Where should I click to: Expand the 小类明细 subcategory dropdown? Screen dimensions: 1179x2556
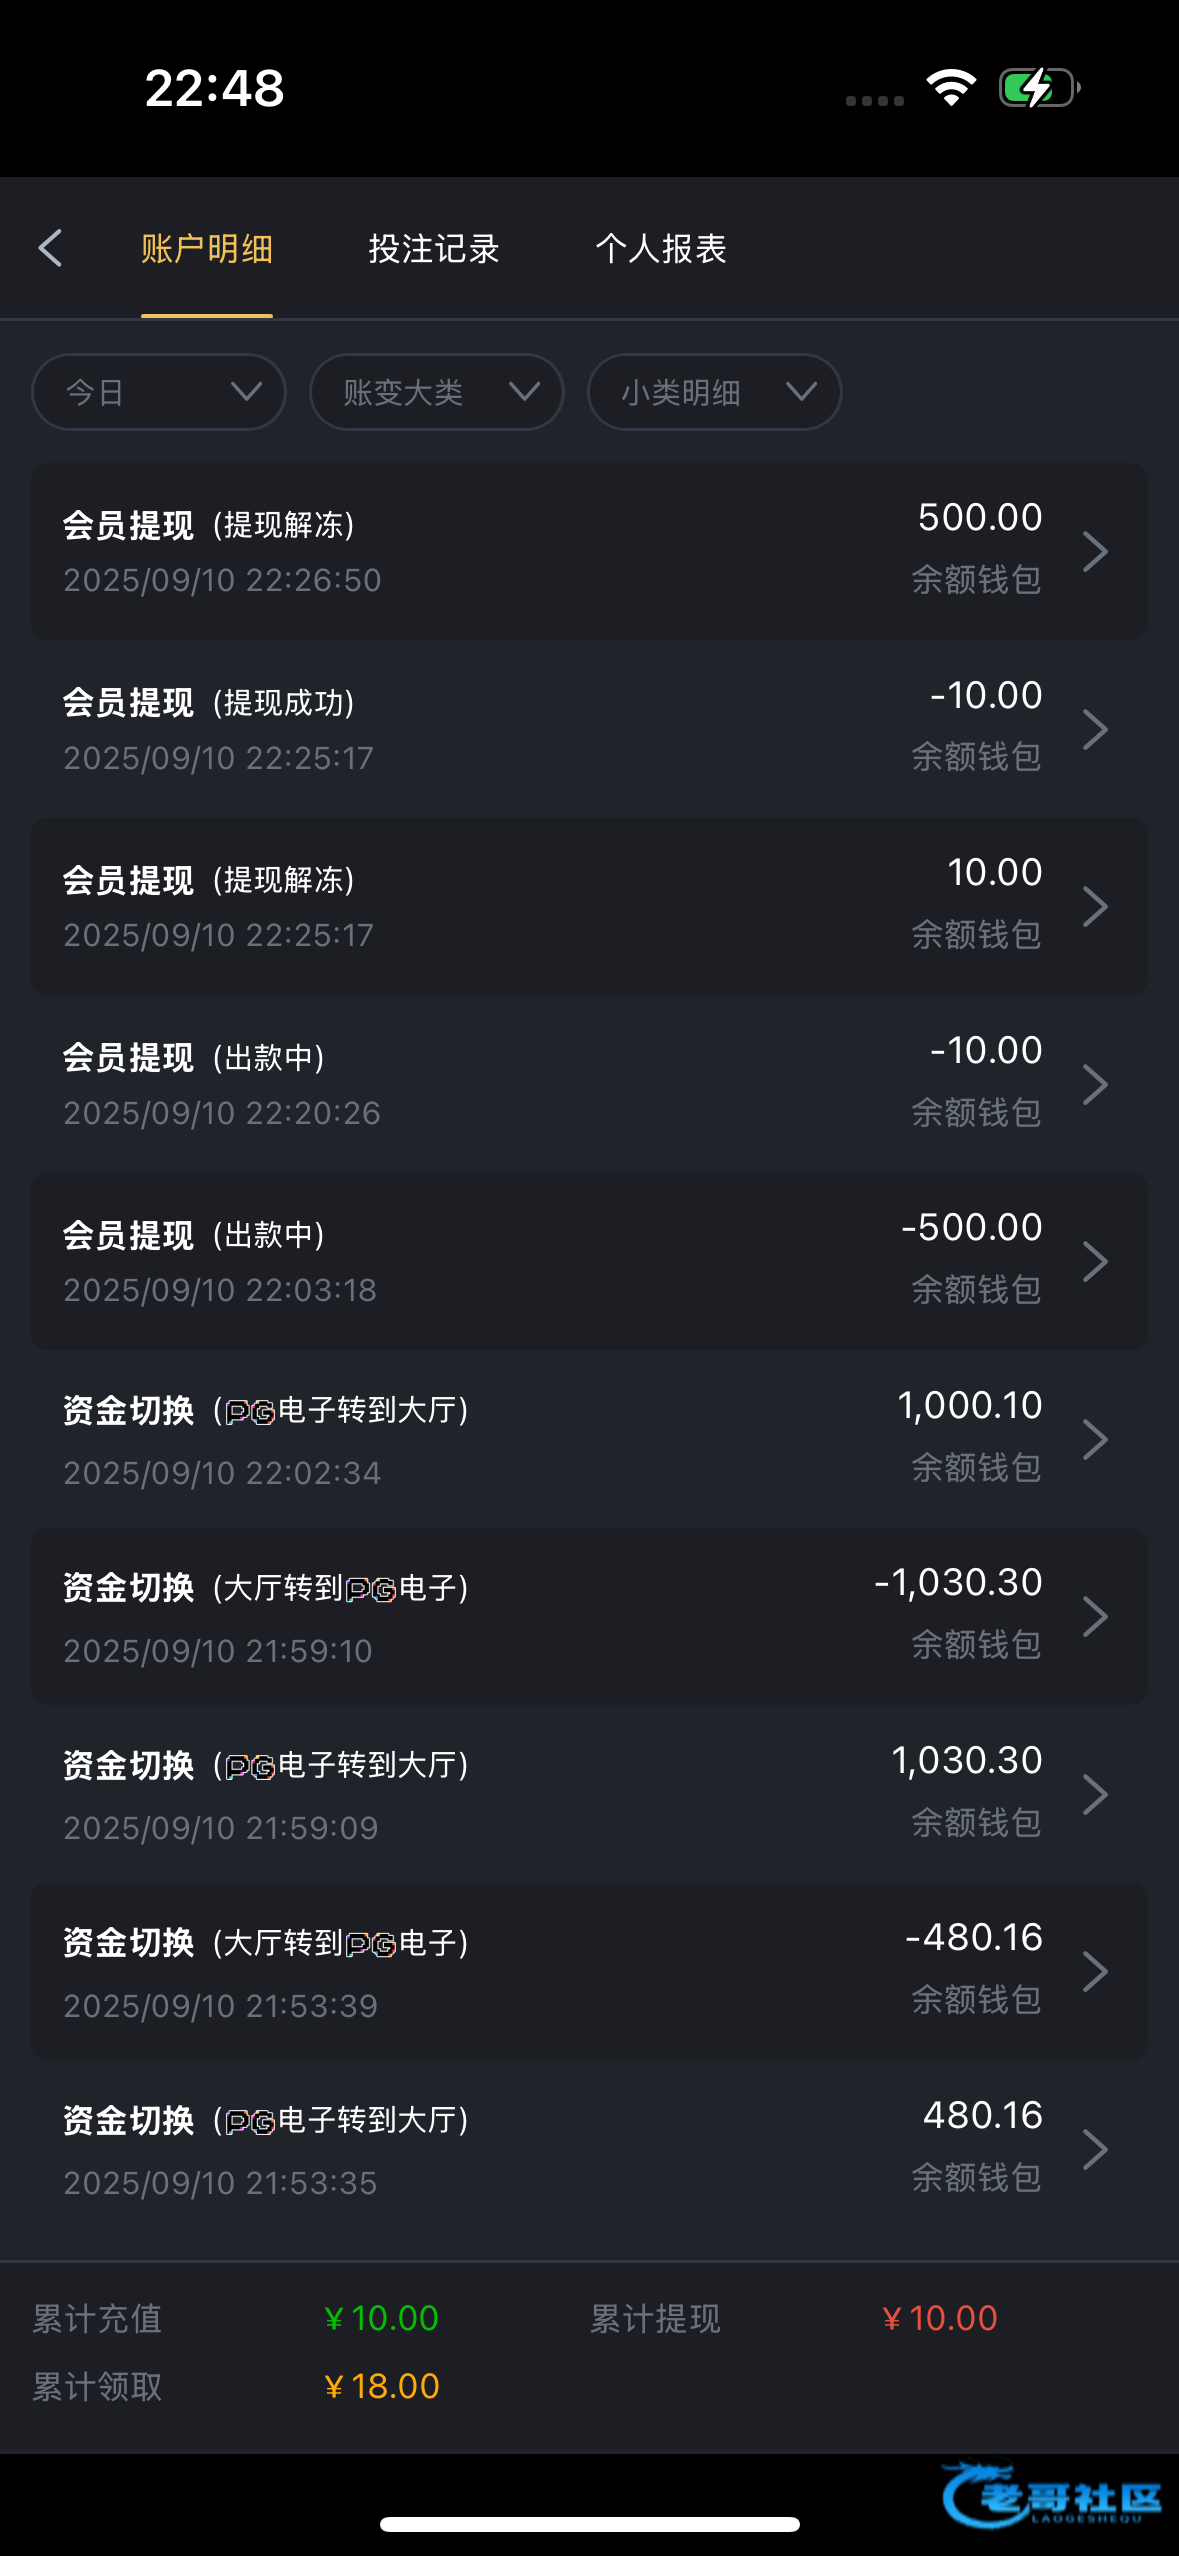(714, 392)
